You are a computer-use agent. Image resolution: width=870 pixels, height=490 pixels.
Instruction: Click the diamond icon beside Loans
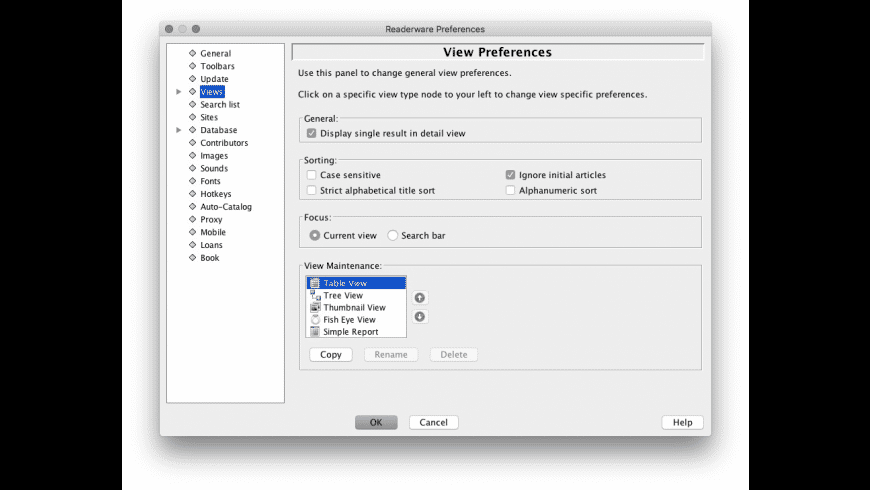[193, 245]
